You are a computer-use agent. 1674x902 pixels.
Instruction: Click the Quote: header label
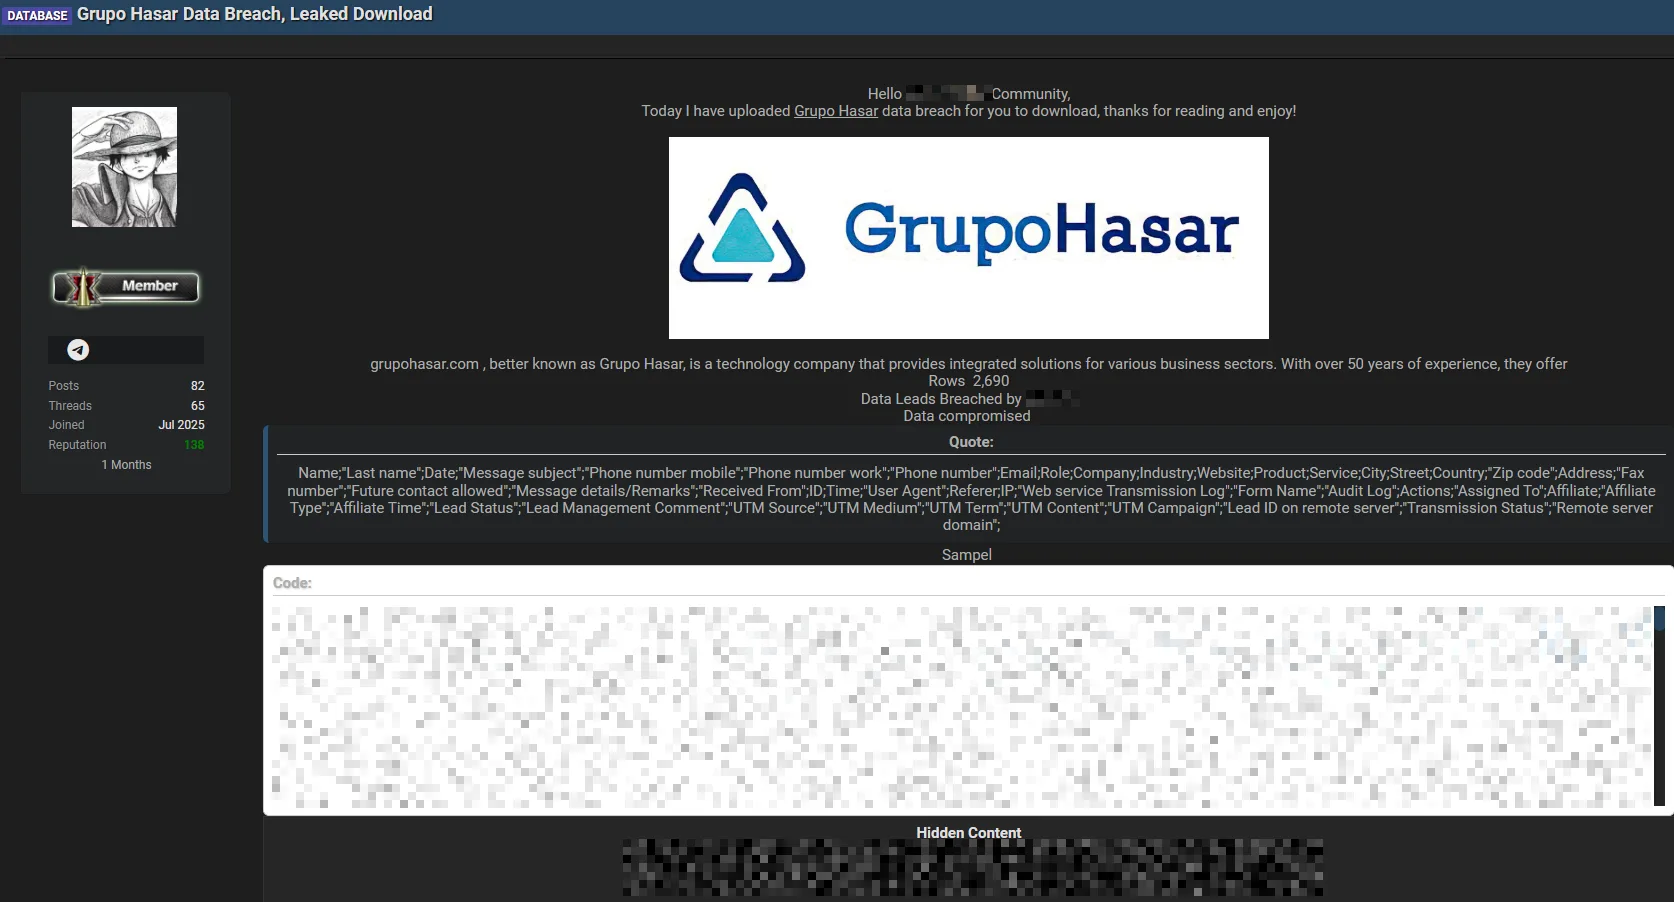tap(970, 442)
